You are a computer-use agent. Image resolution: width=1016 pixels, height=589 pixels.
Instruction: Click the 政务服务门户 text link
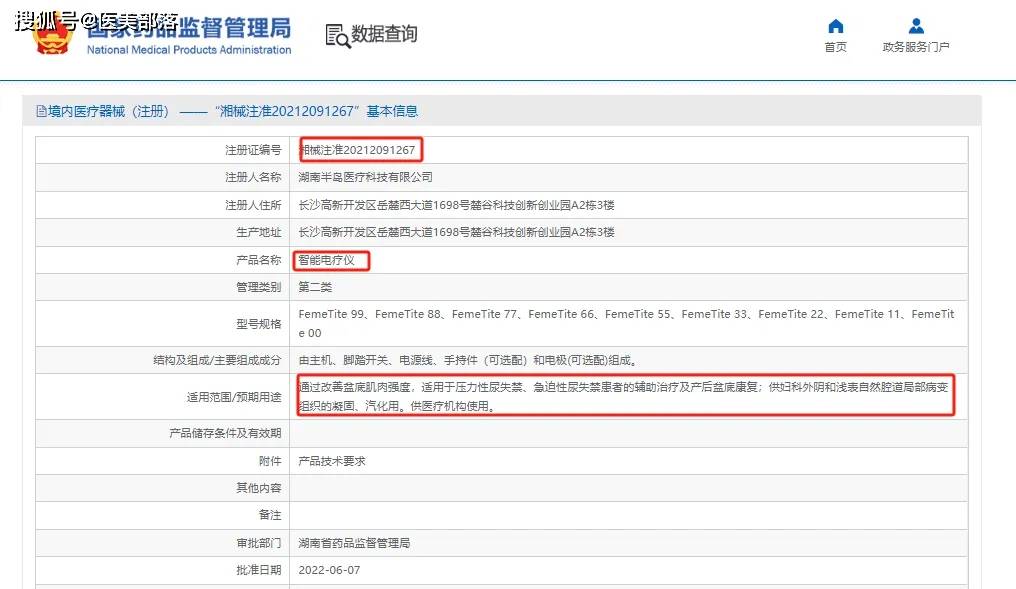(916, 47)
